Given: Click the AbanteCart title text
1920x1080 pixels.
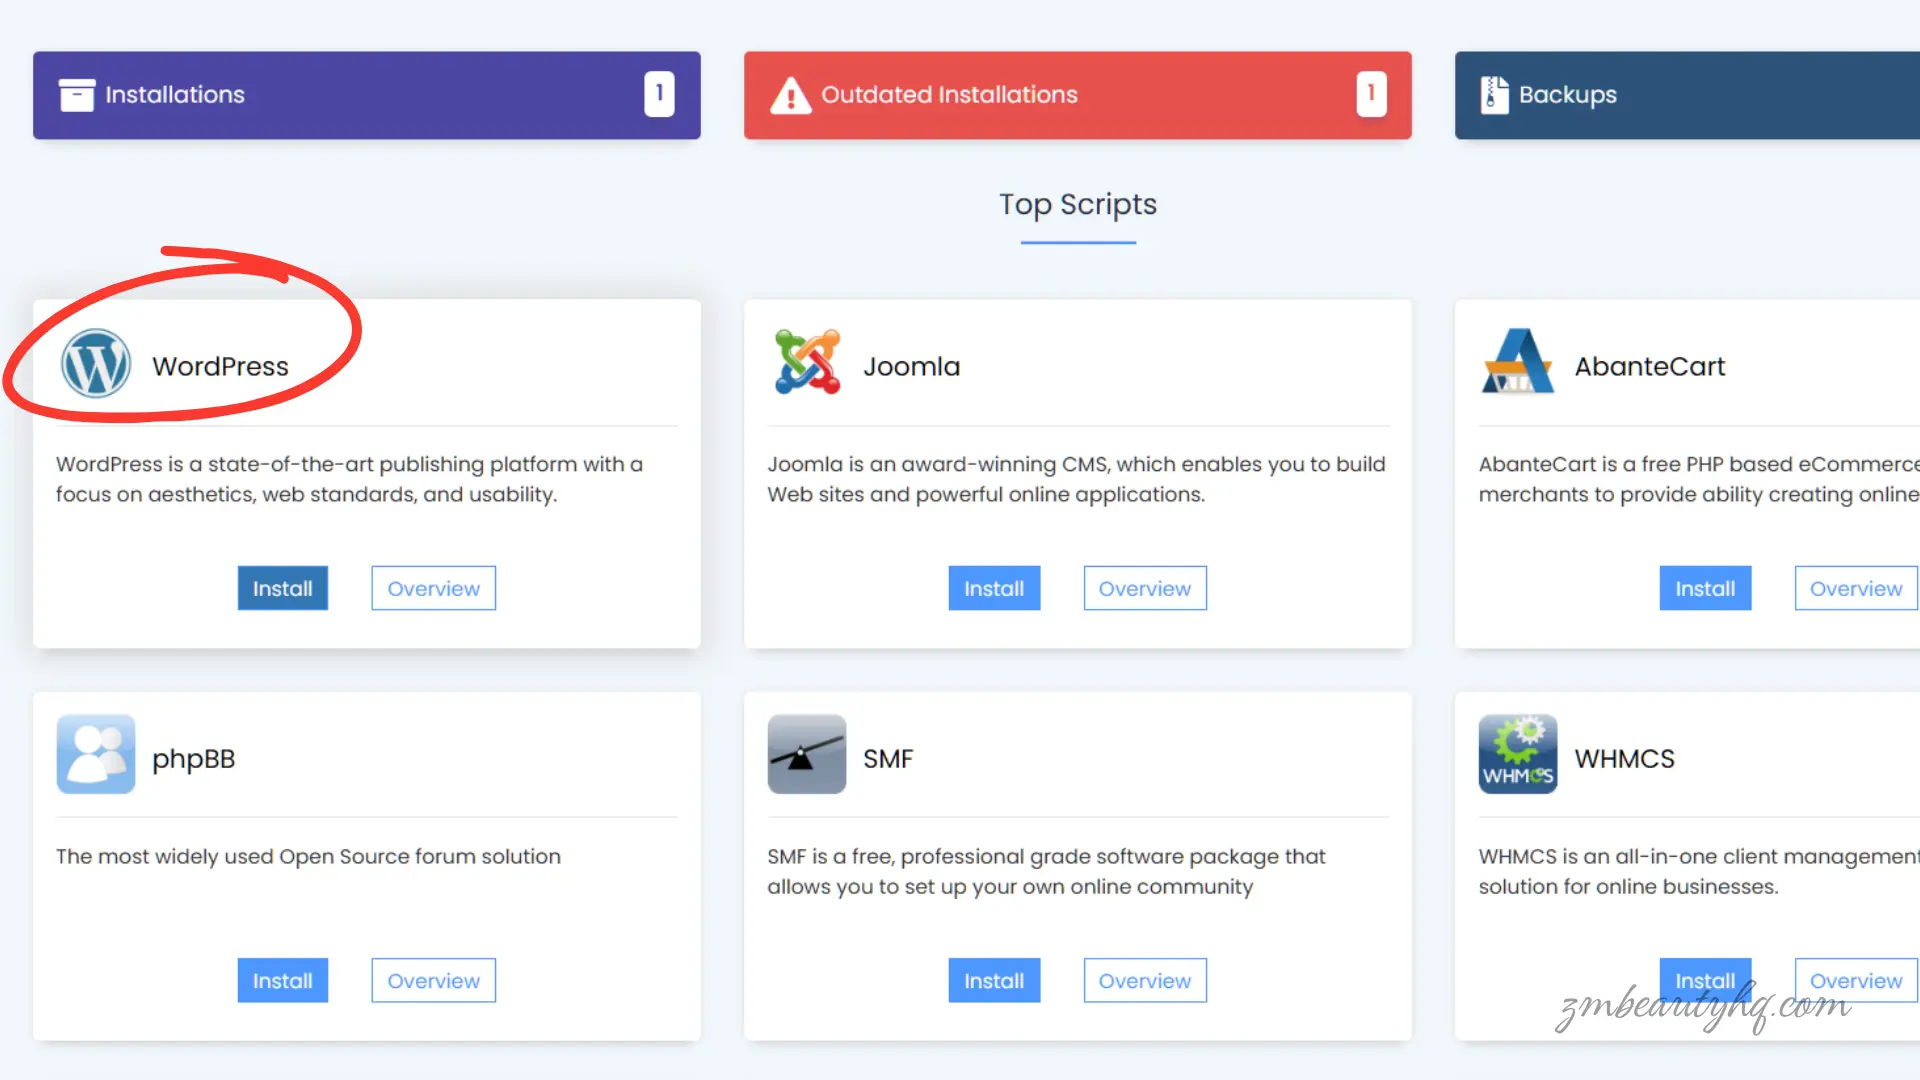Looking at the screenshot, I should click(1650, 366).
